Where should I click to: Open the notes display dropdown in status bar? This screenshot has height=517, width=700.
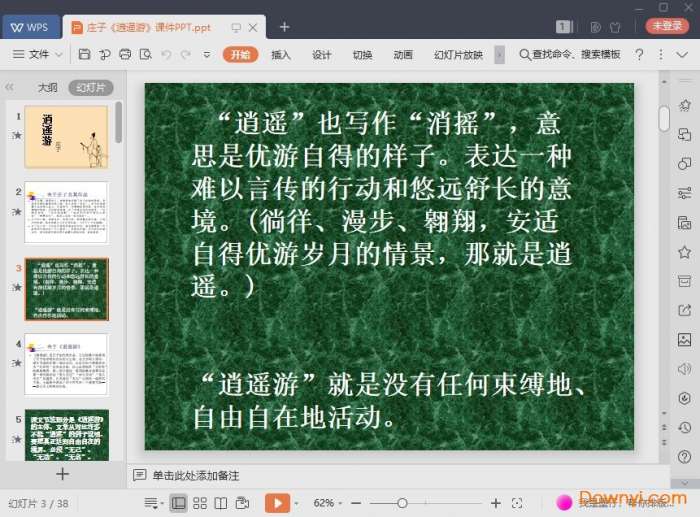pyautogui.click(x=154, y=504)
